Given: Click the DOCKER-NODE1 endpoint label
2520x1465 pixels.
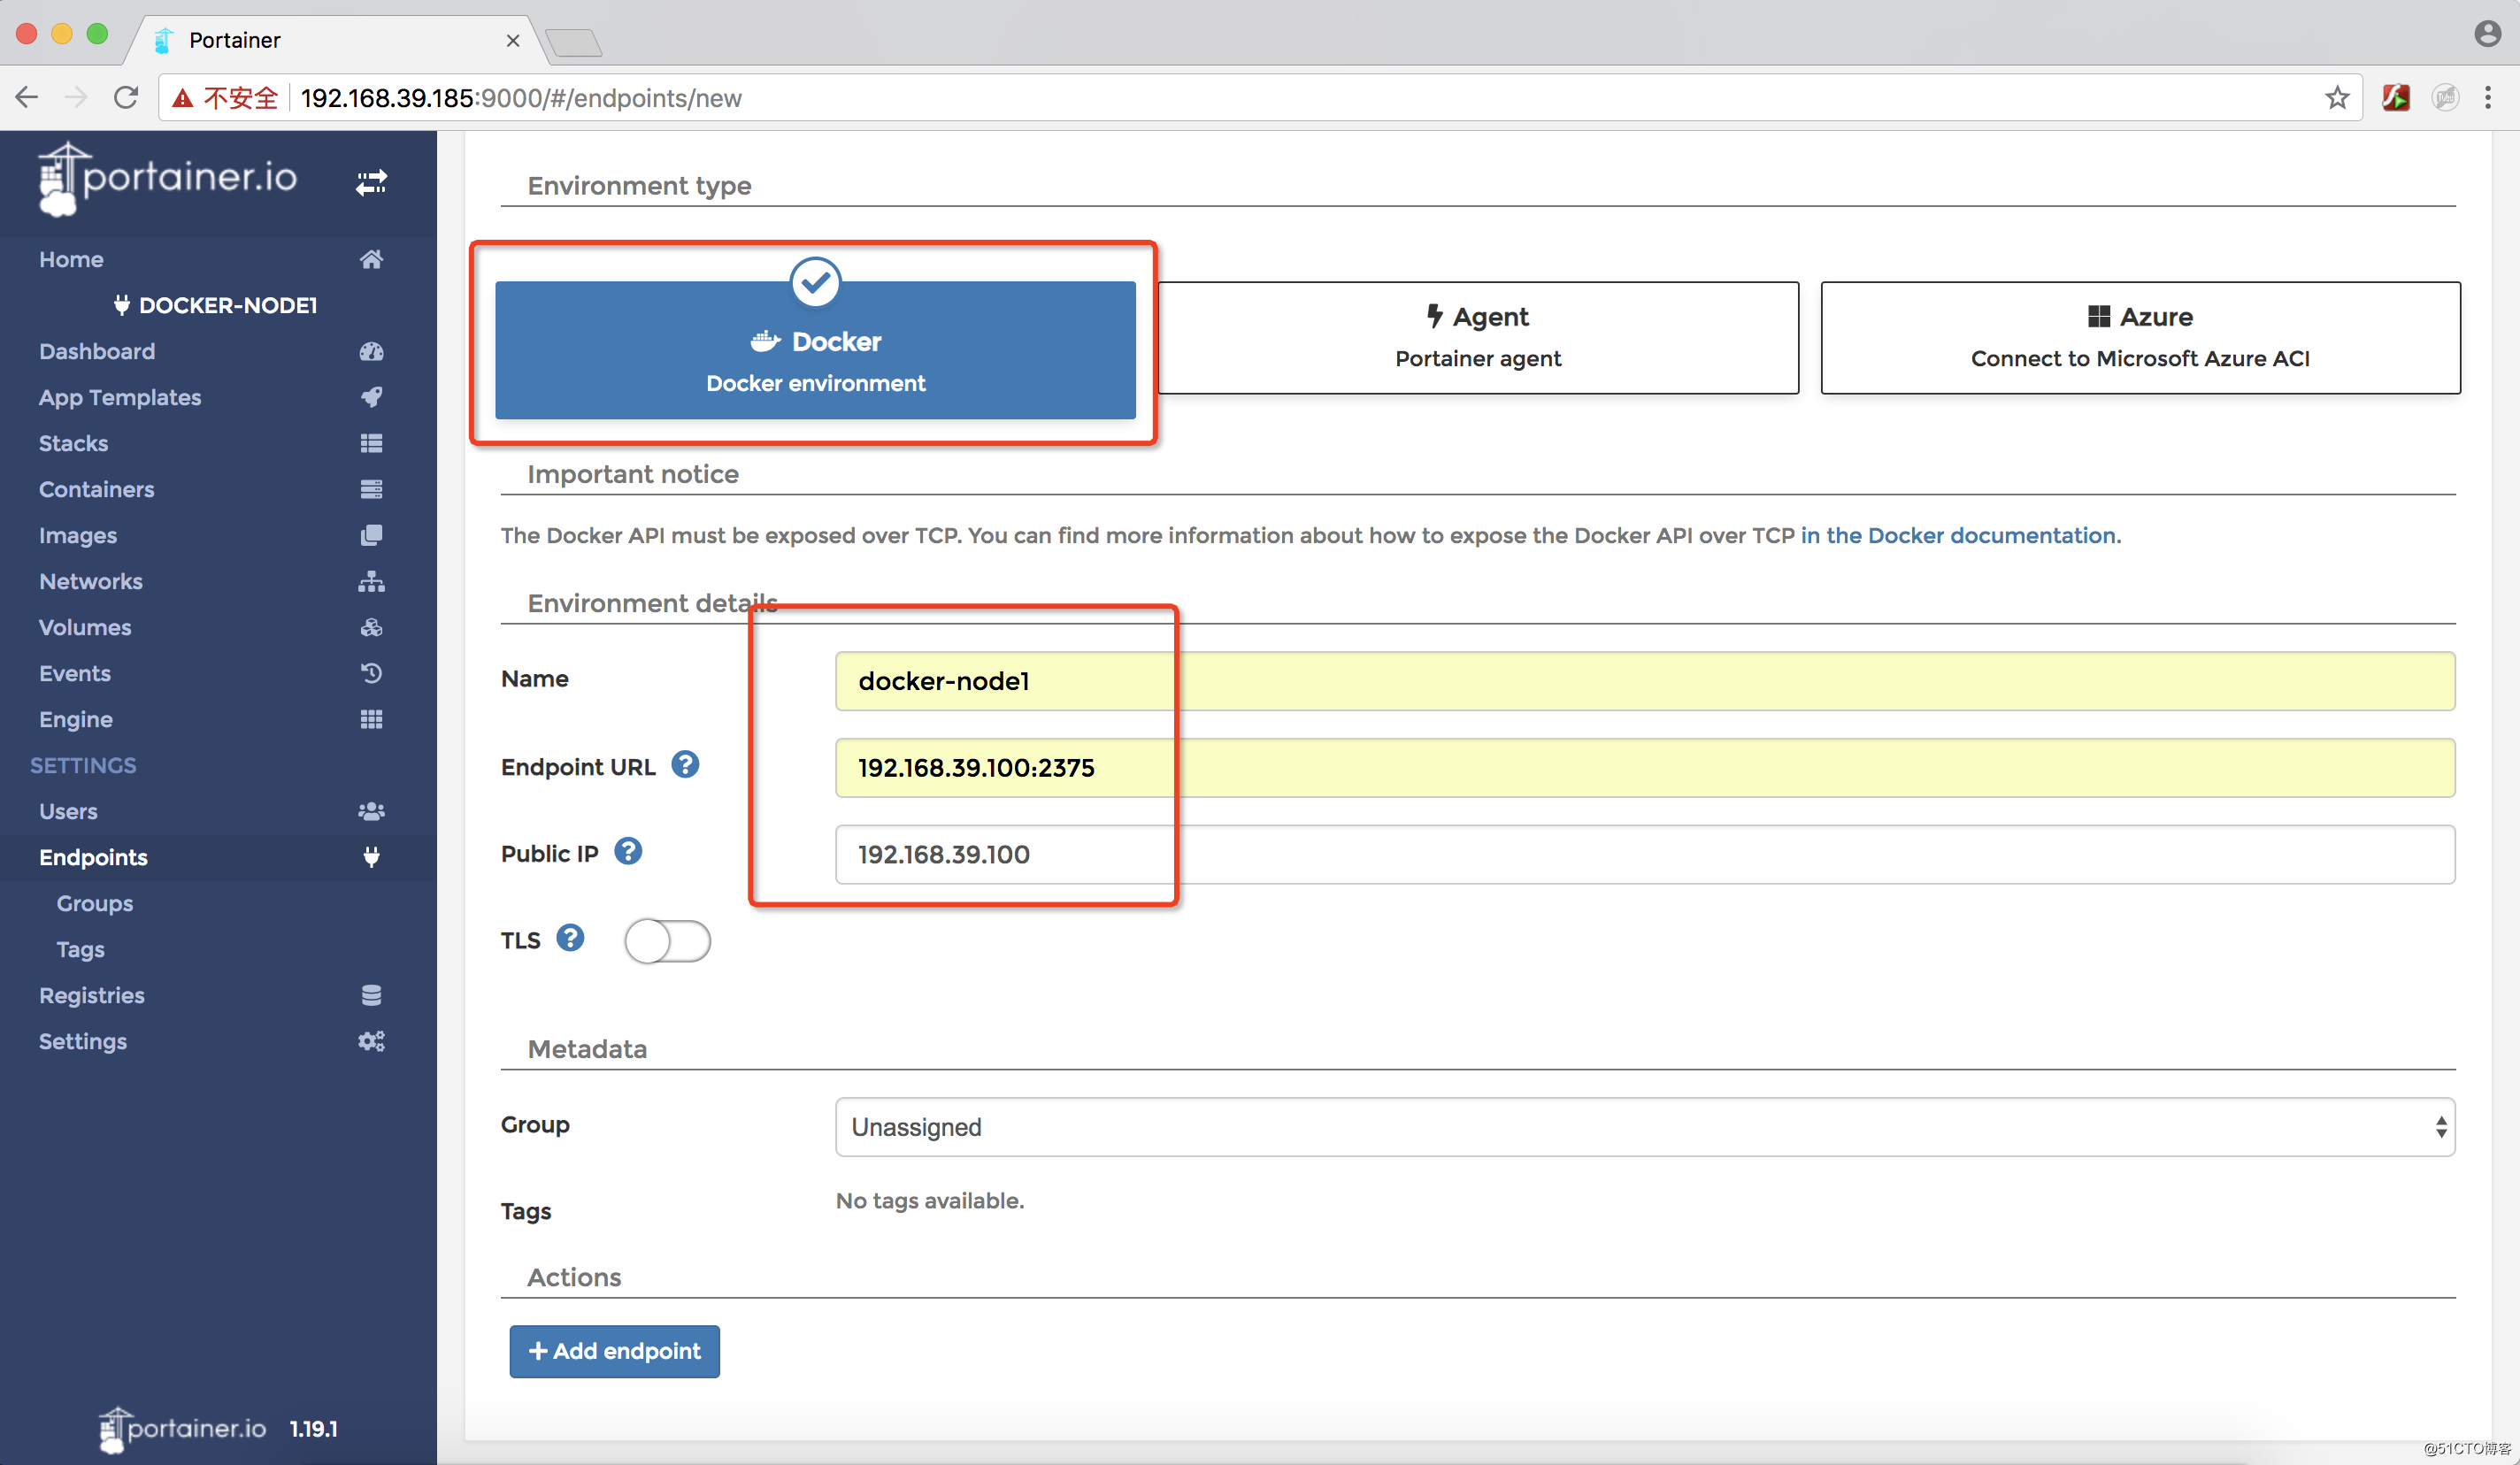Looking at the screenshot, I should point(215,305).
